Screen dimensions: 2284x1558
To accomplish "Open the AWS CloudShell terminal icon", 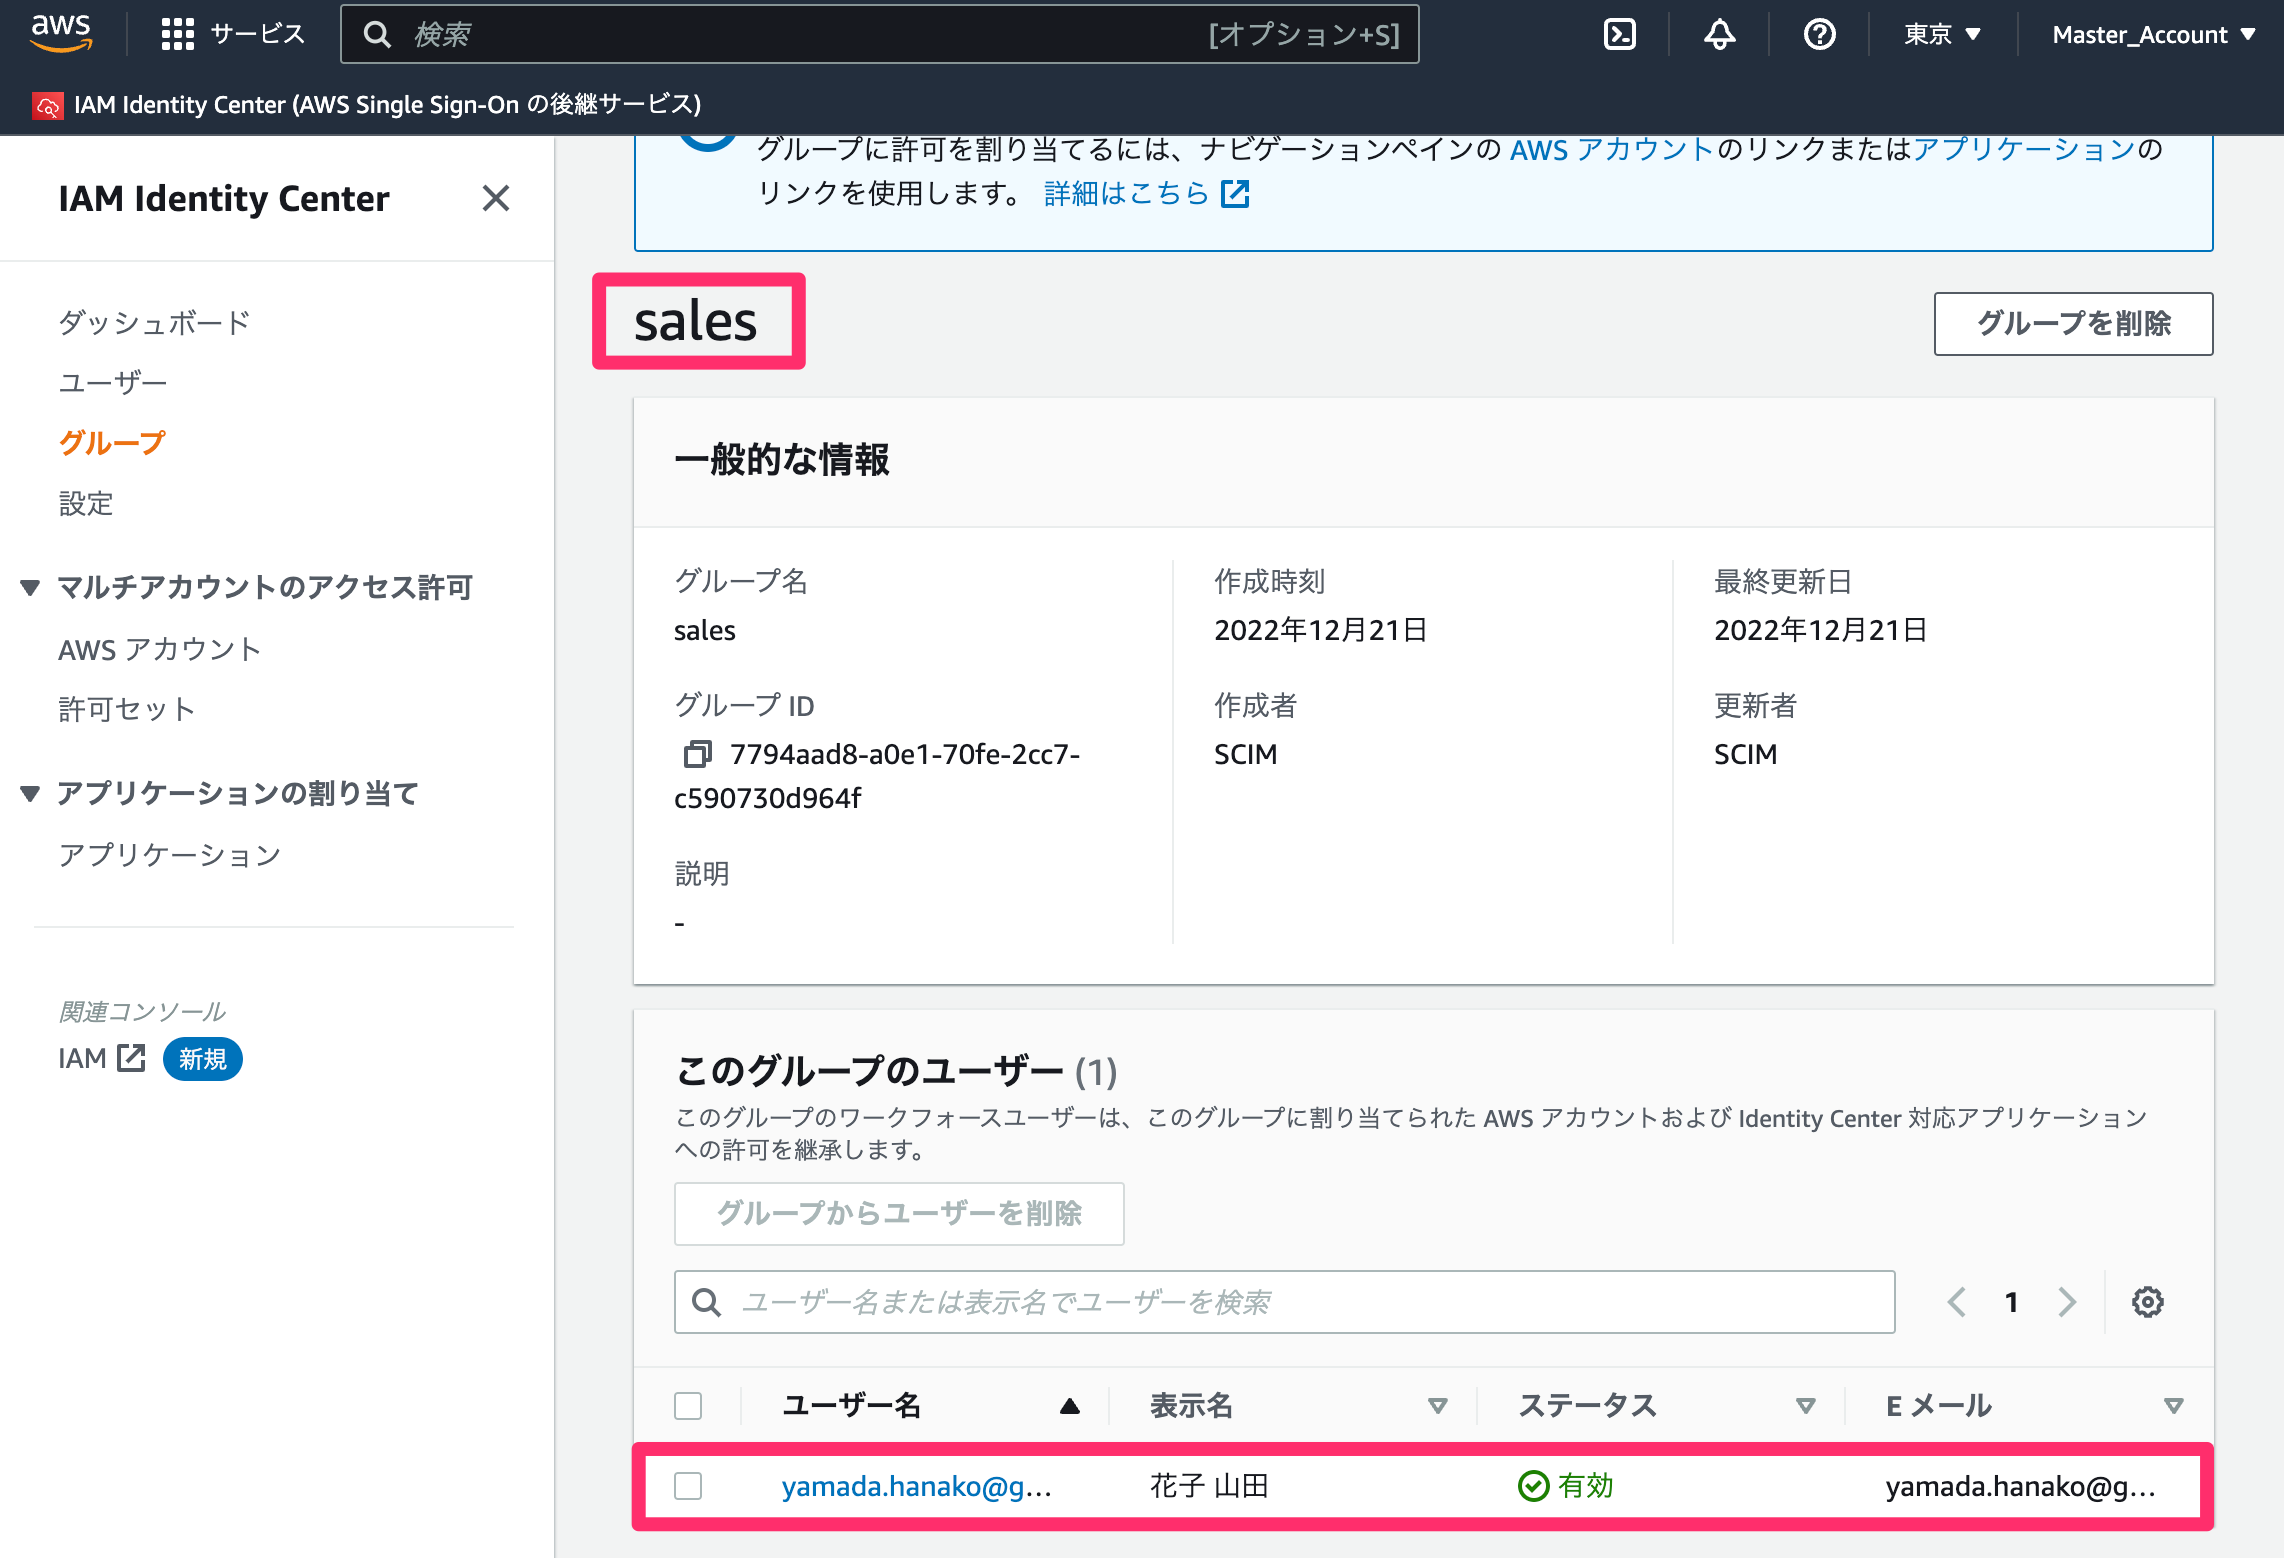I will [x=1619, y=35].
